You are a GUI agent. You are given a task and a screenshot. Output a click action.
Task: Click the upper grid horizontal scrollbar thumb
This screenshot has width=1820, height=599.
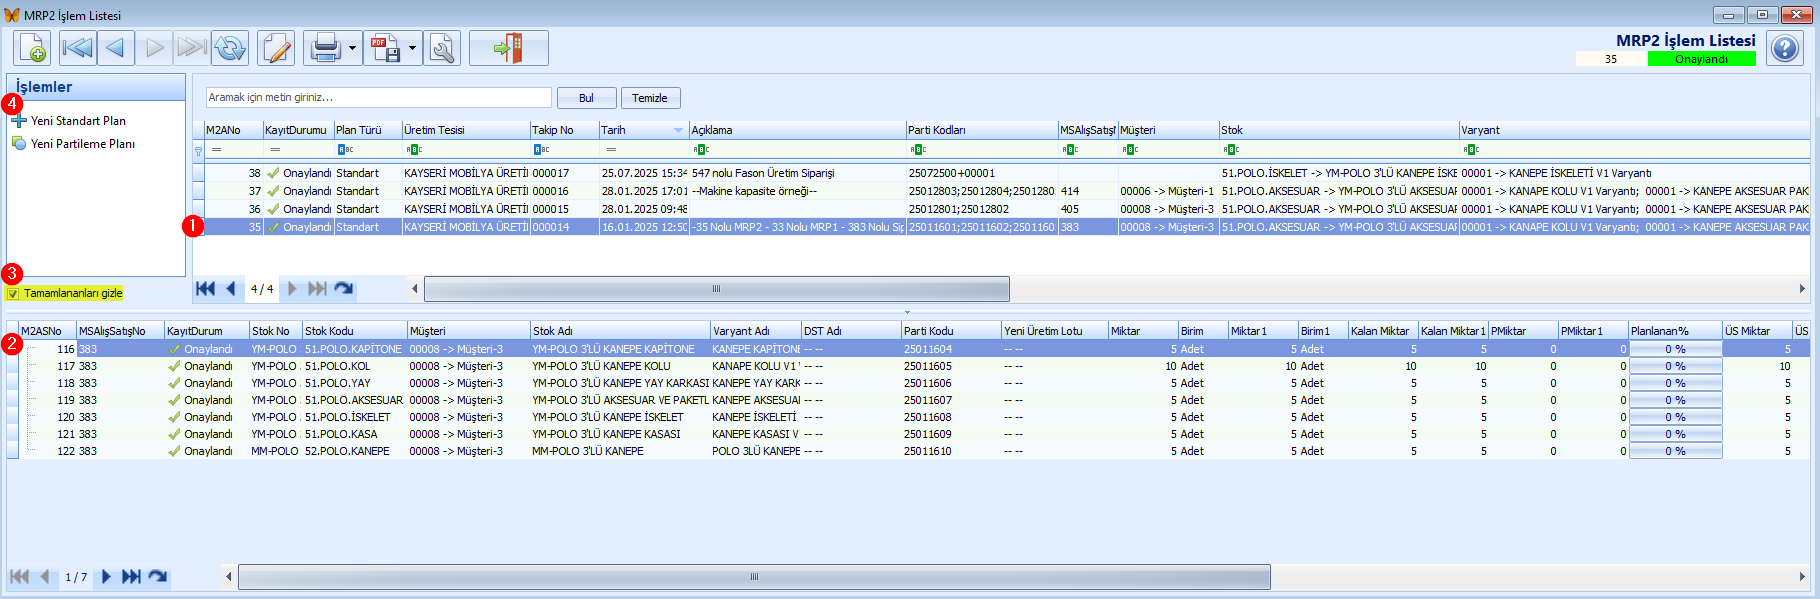click(x=716, y=289)
